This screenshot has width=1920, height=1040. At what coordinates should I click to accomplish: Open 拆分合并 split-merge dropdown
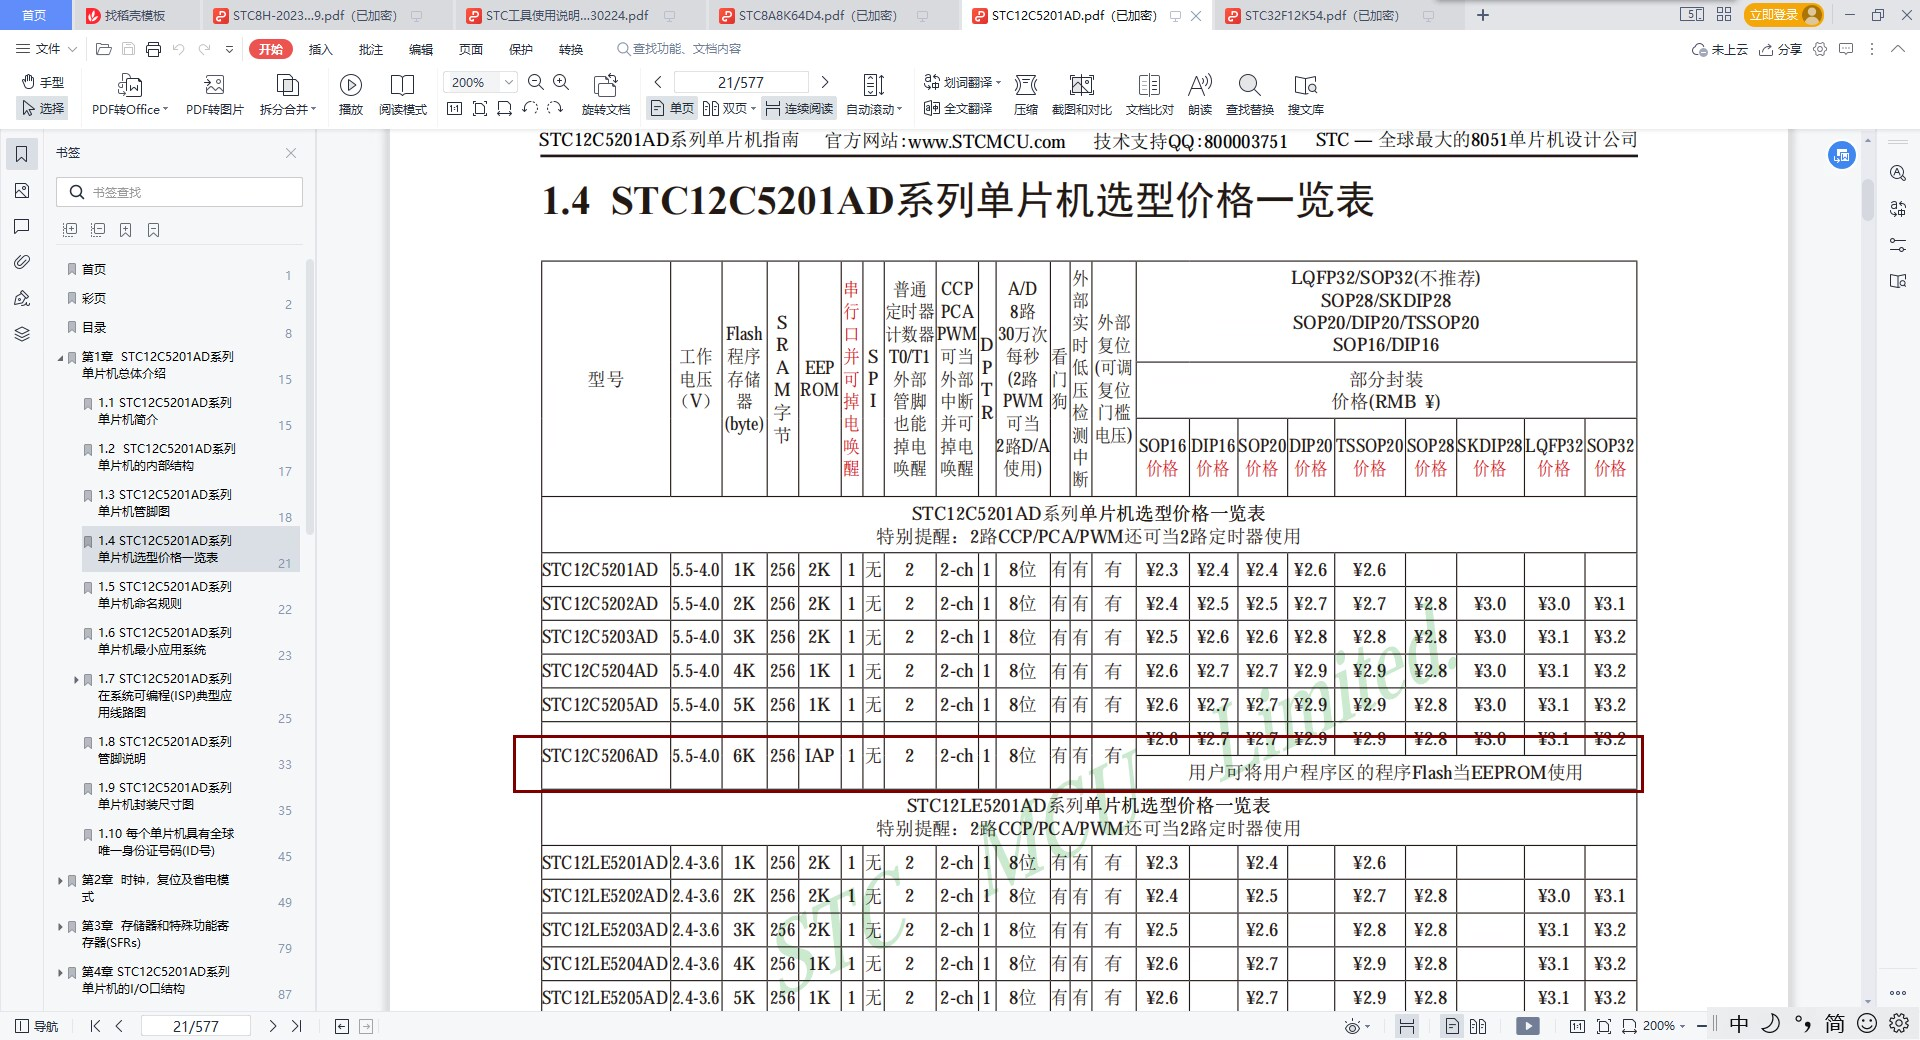tap(288, 95)
